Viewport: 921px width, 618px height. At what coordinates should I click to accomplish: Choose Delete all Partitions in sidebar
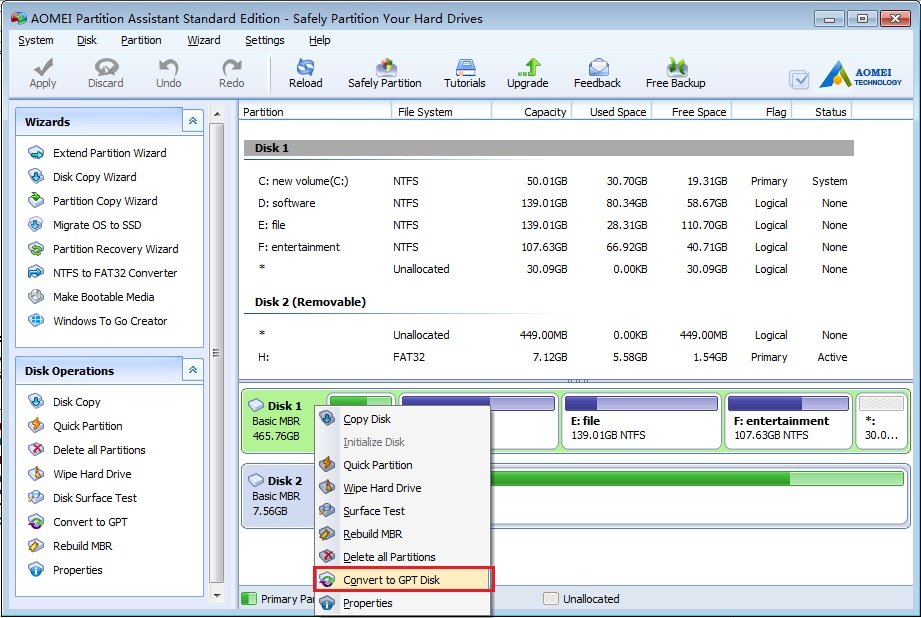tap(99, 450)
